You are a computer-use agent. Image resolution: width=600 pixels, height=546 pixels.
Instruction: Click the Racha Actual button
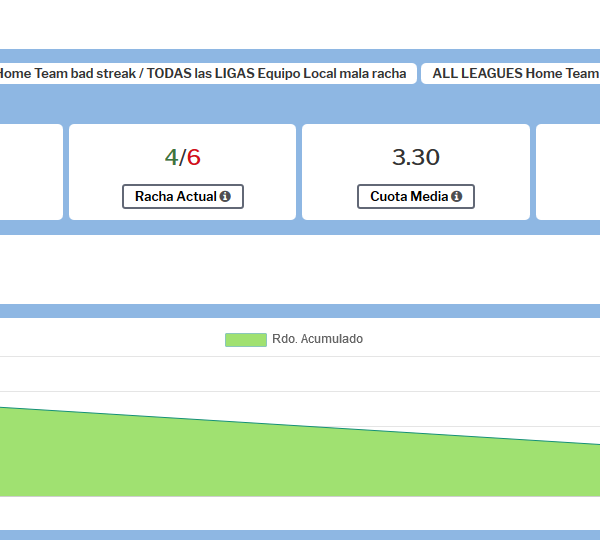183,197
